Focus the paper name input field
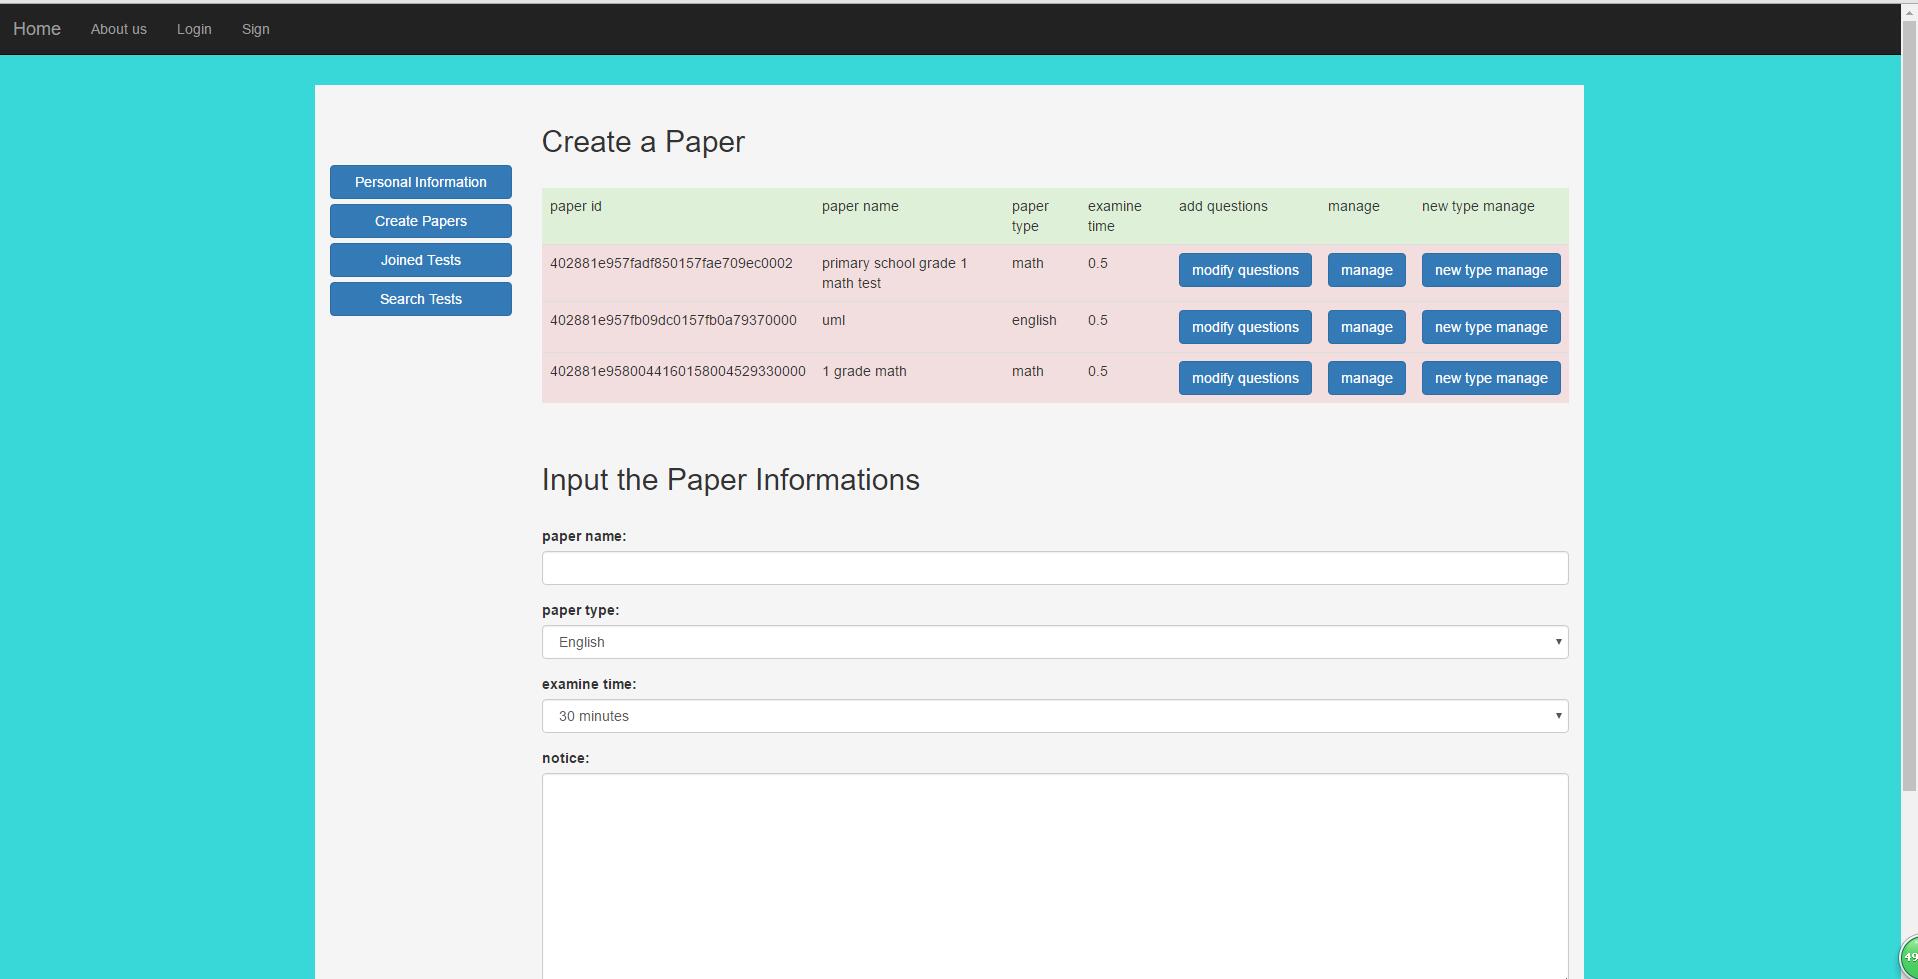 point(1055,568)
